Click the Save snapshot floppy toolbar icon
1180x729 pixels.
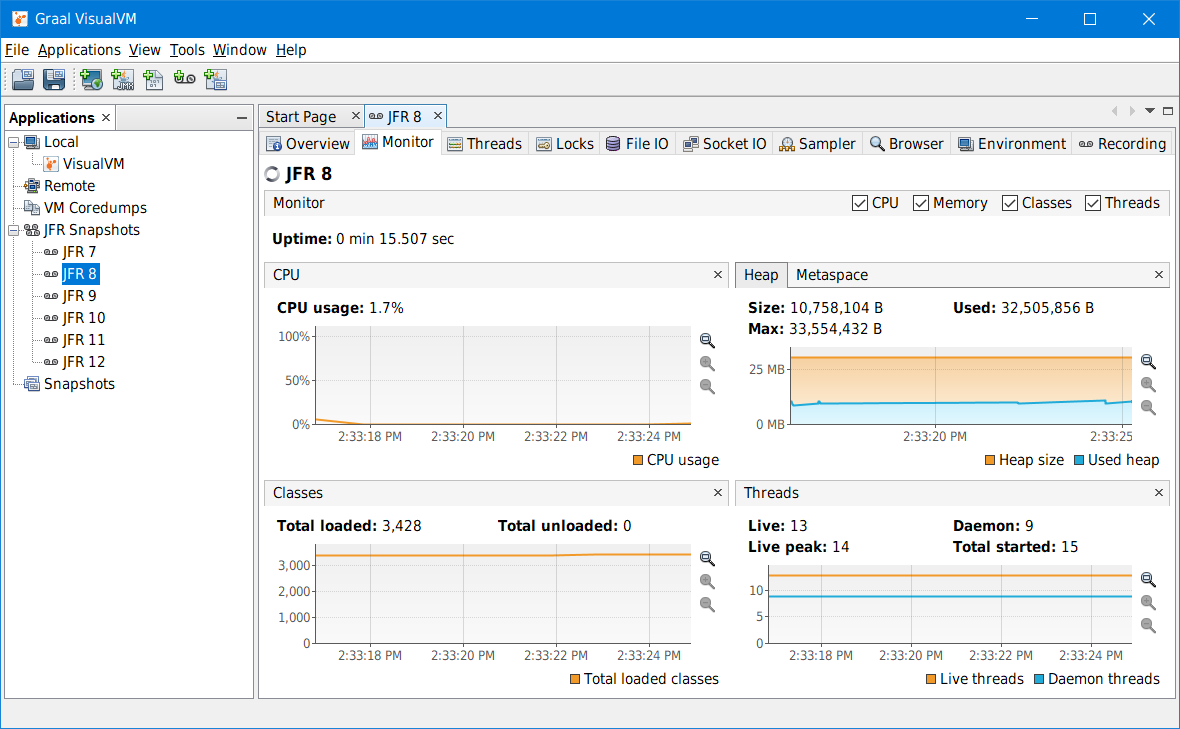click(54, 79)
